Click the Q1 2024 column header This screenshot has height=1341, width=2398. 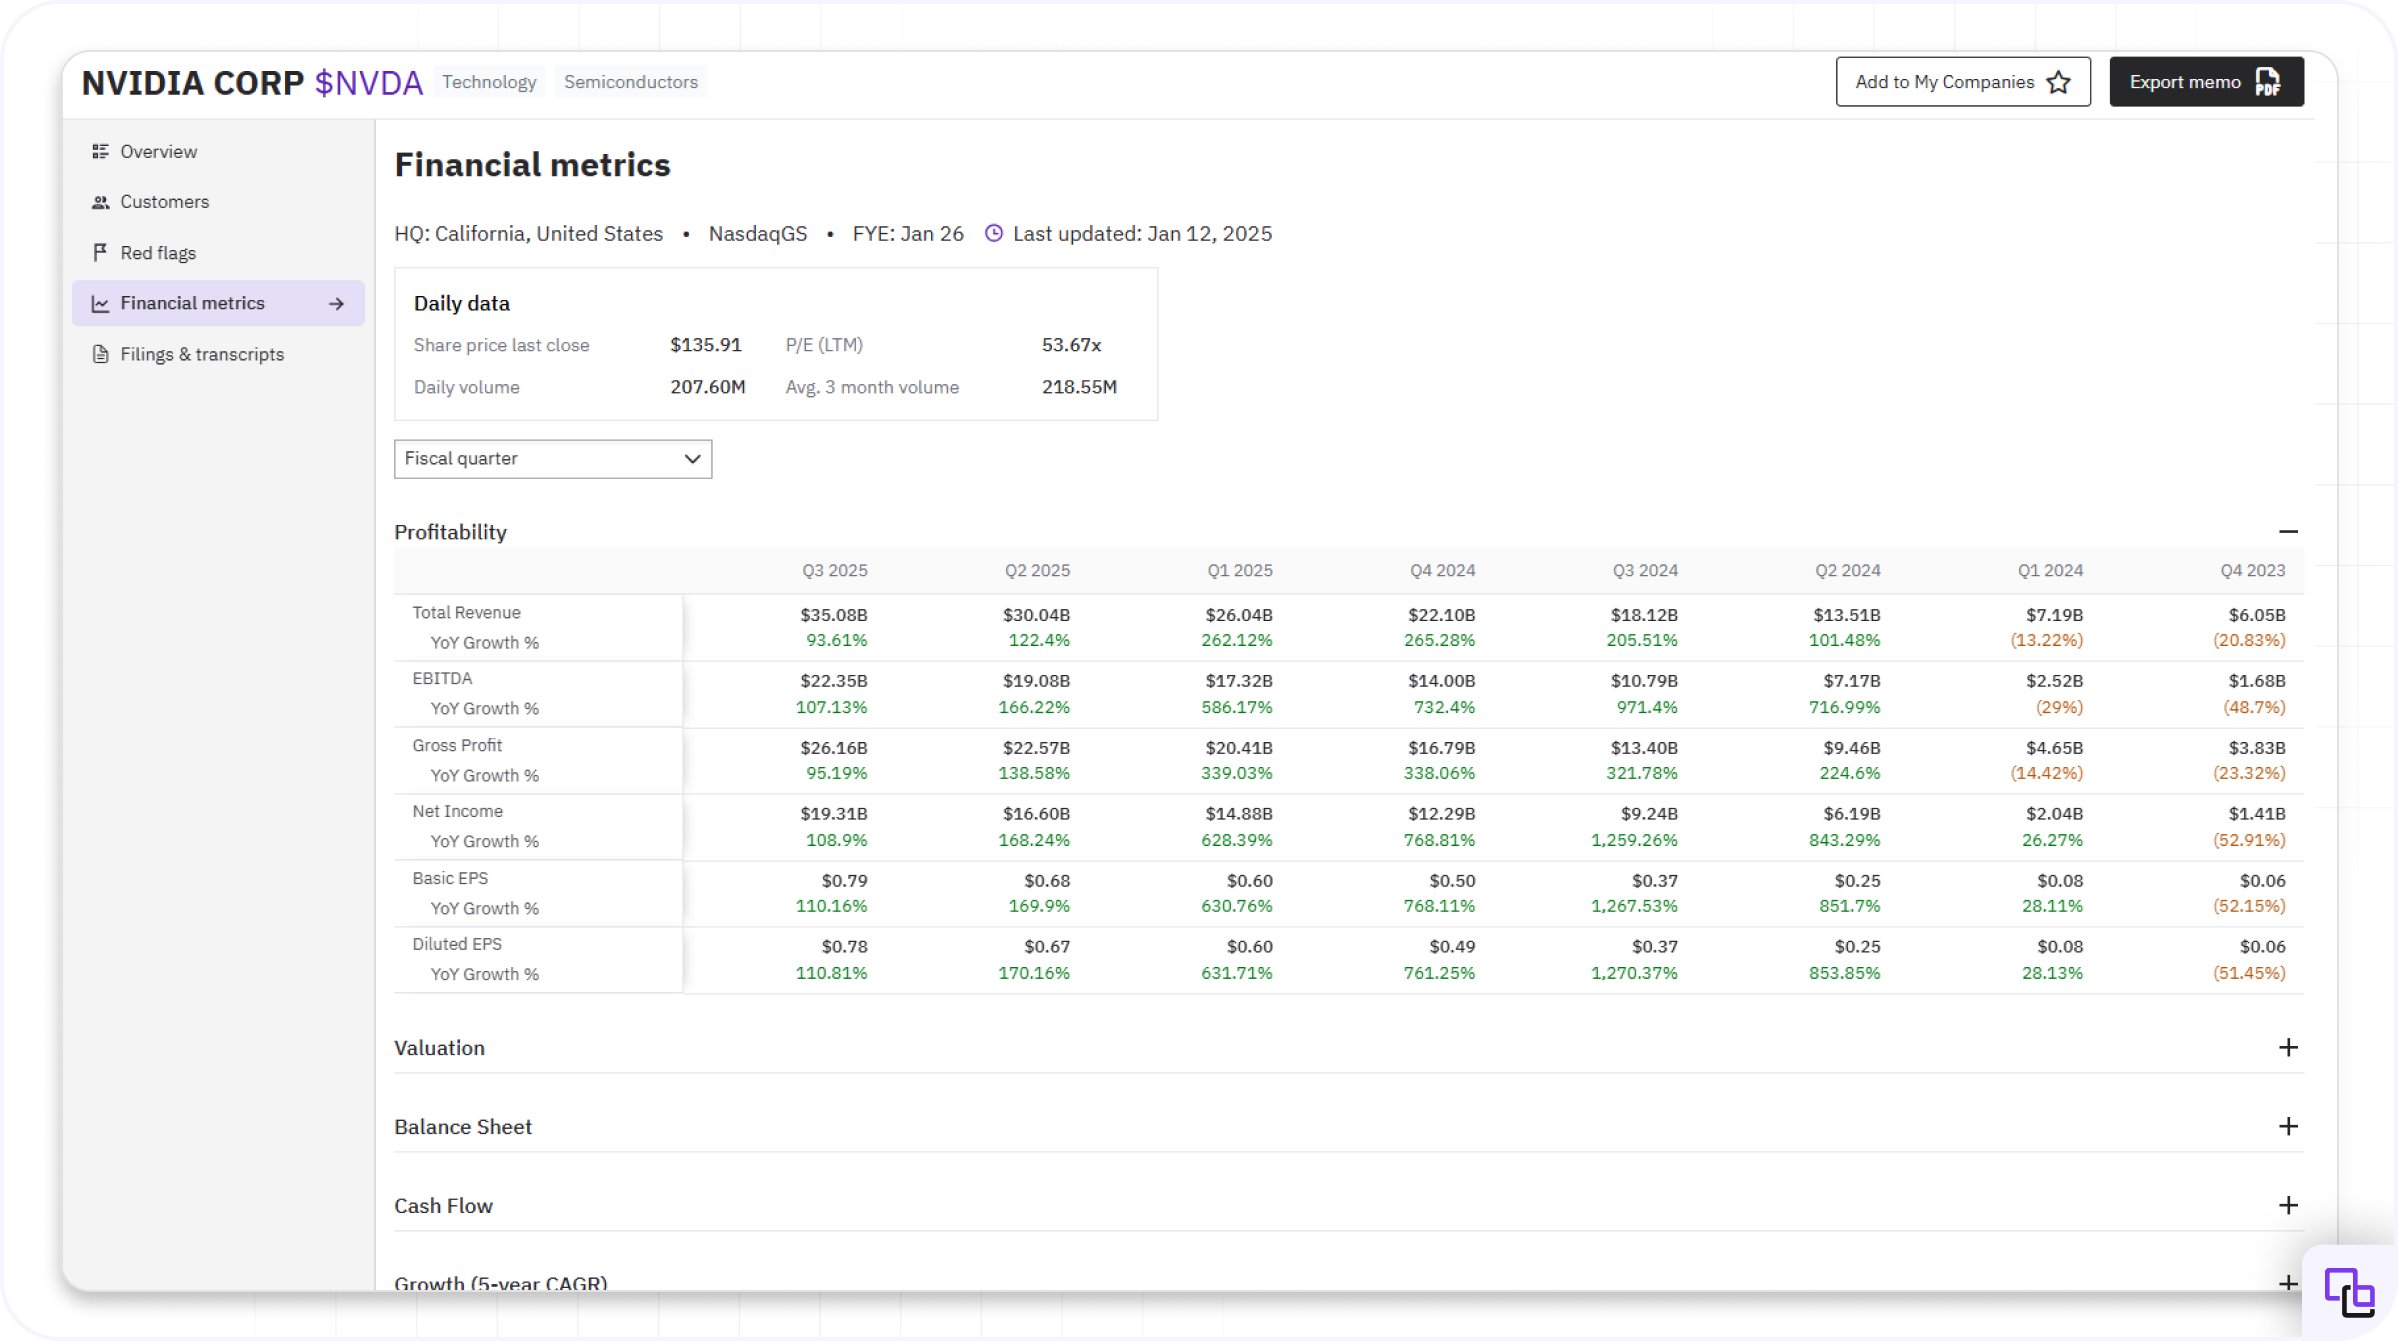[2050, 570]
